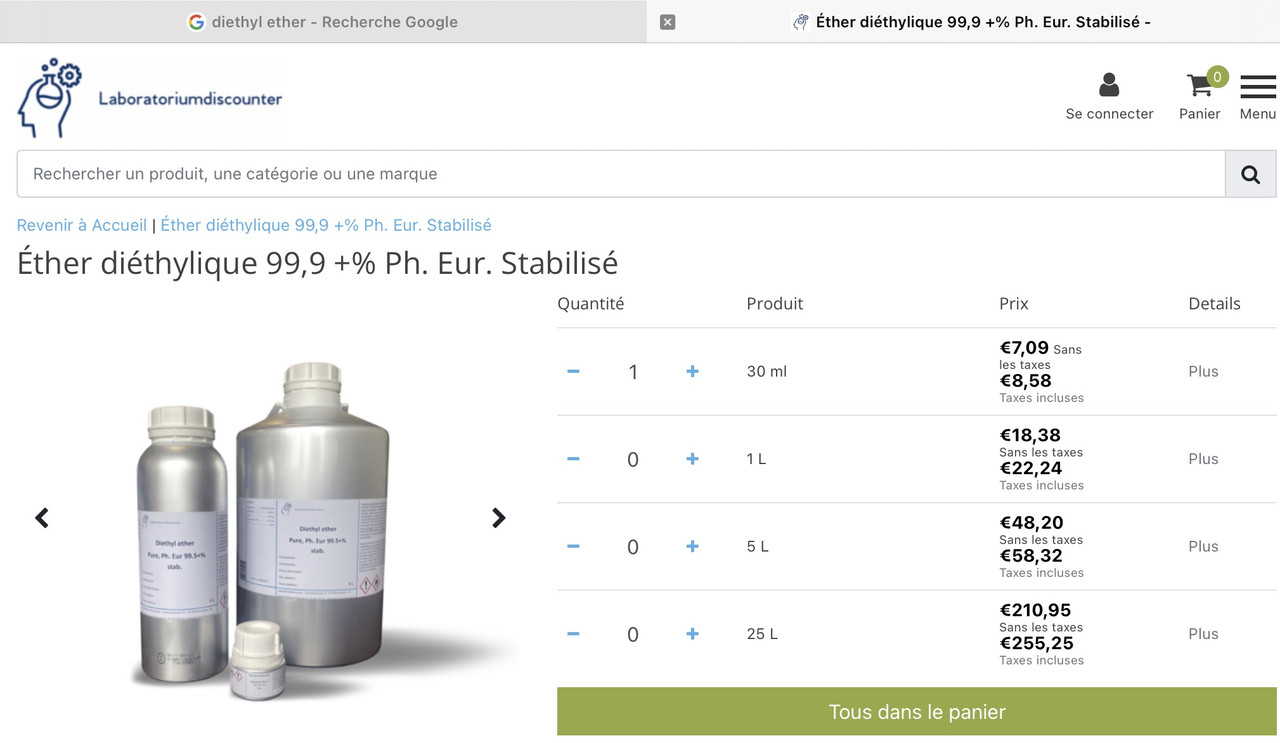The image size is (1280, 743).
Task: Click the magnifier search button
Action: point(1250,174)
